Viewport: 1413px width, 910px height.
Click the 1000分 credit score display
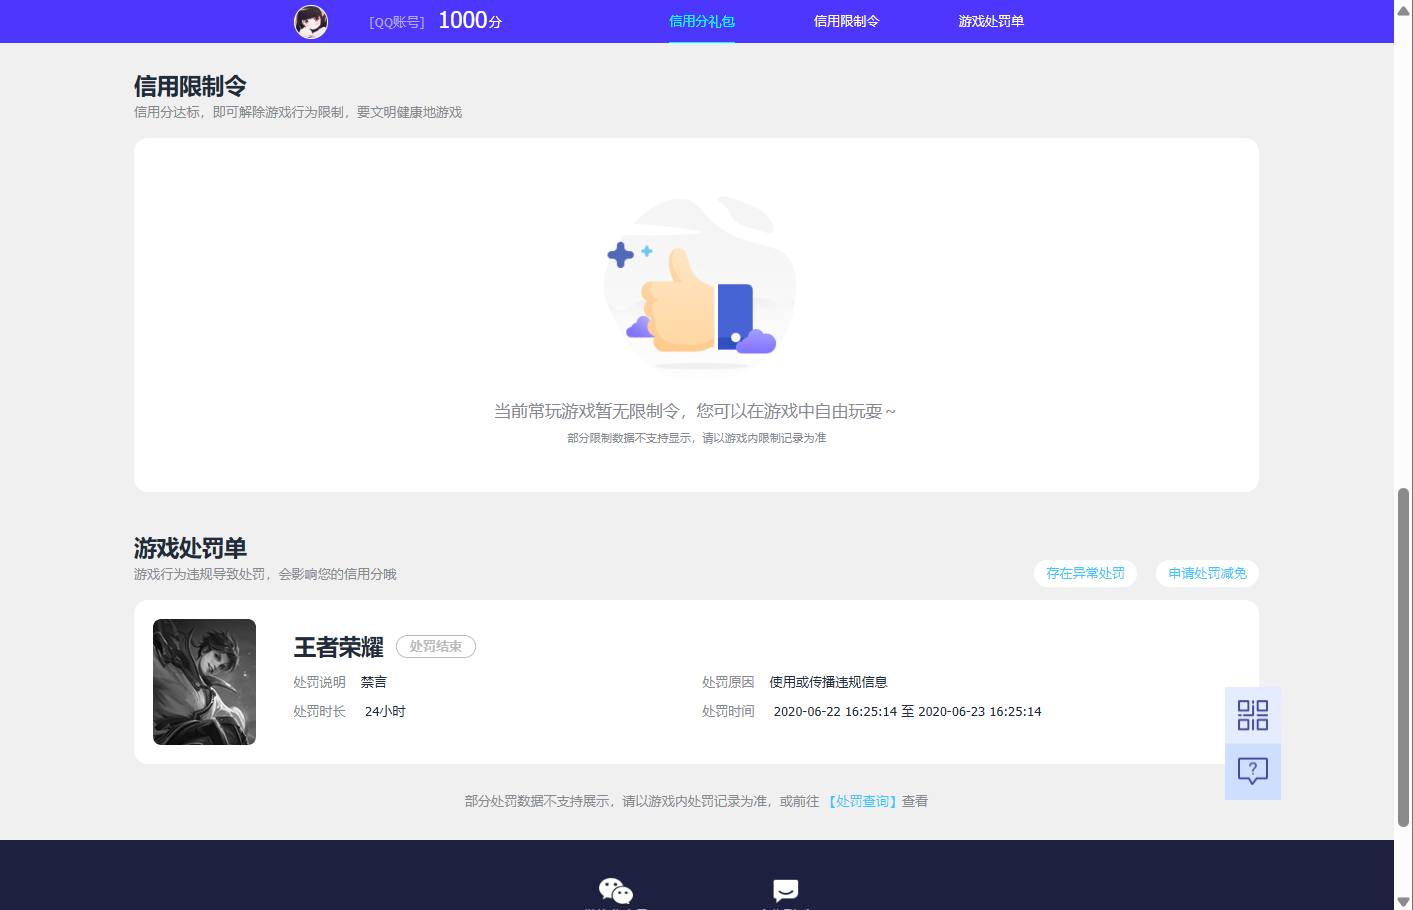(x=468, y=20)
